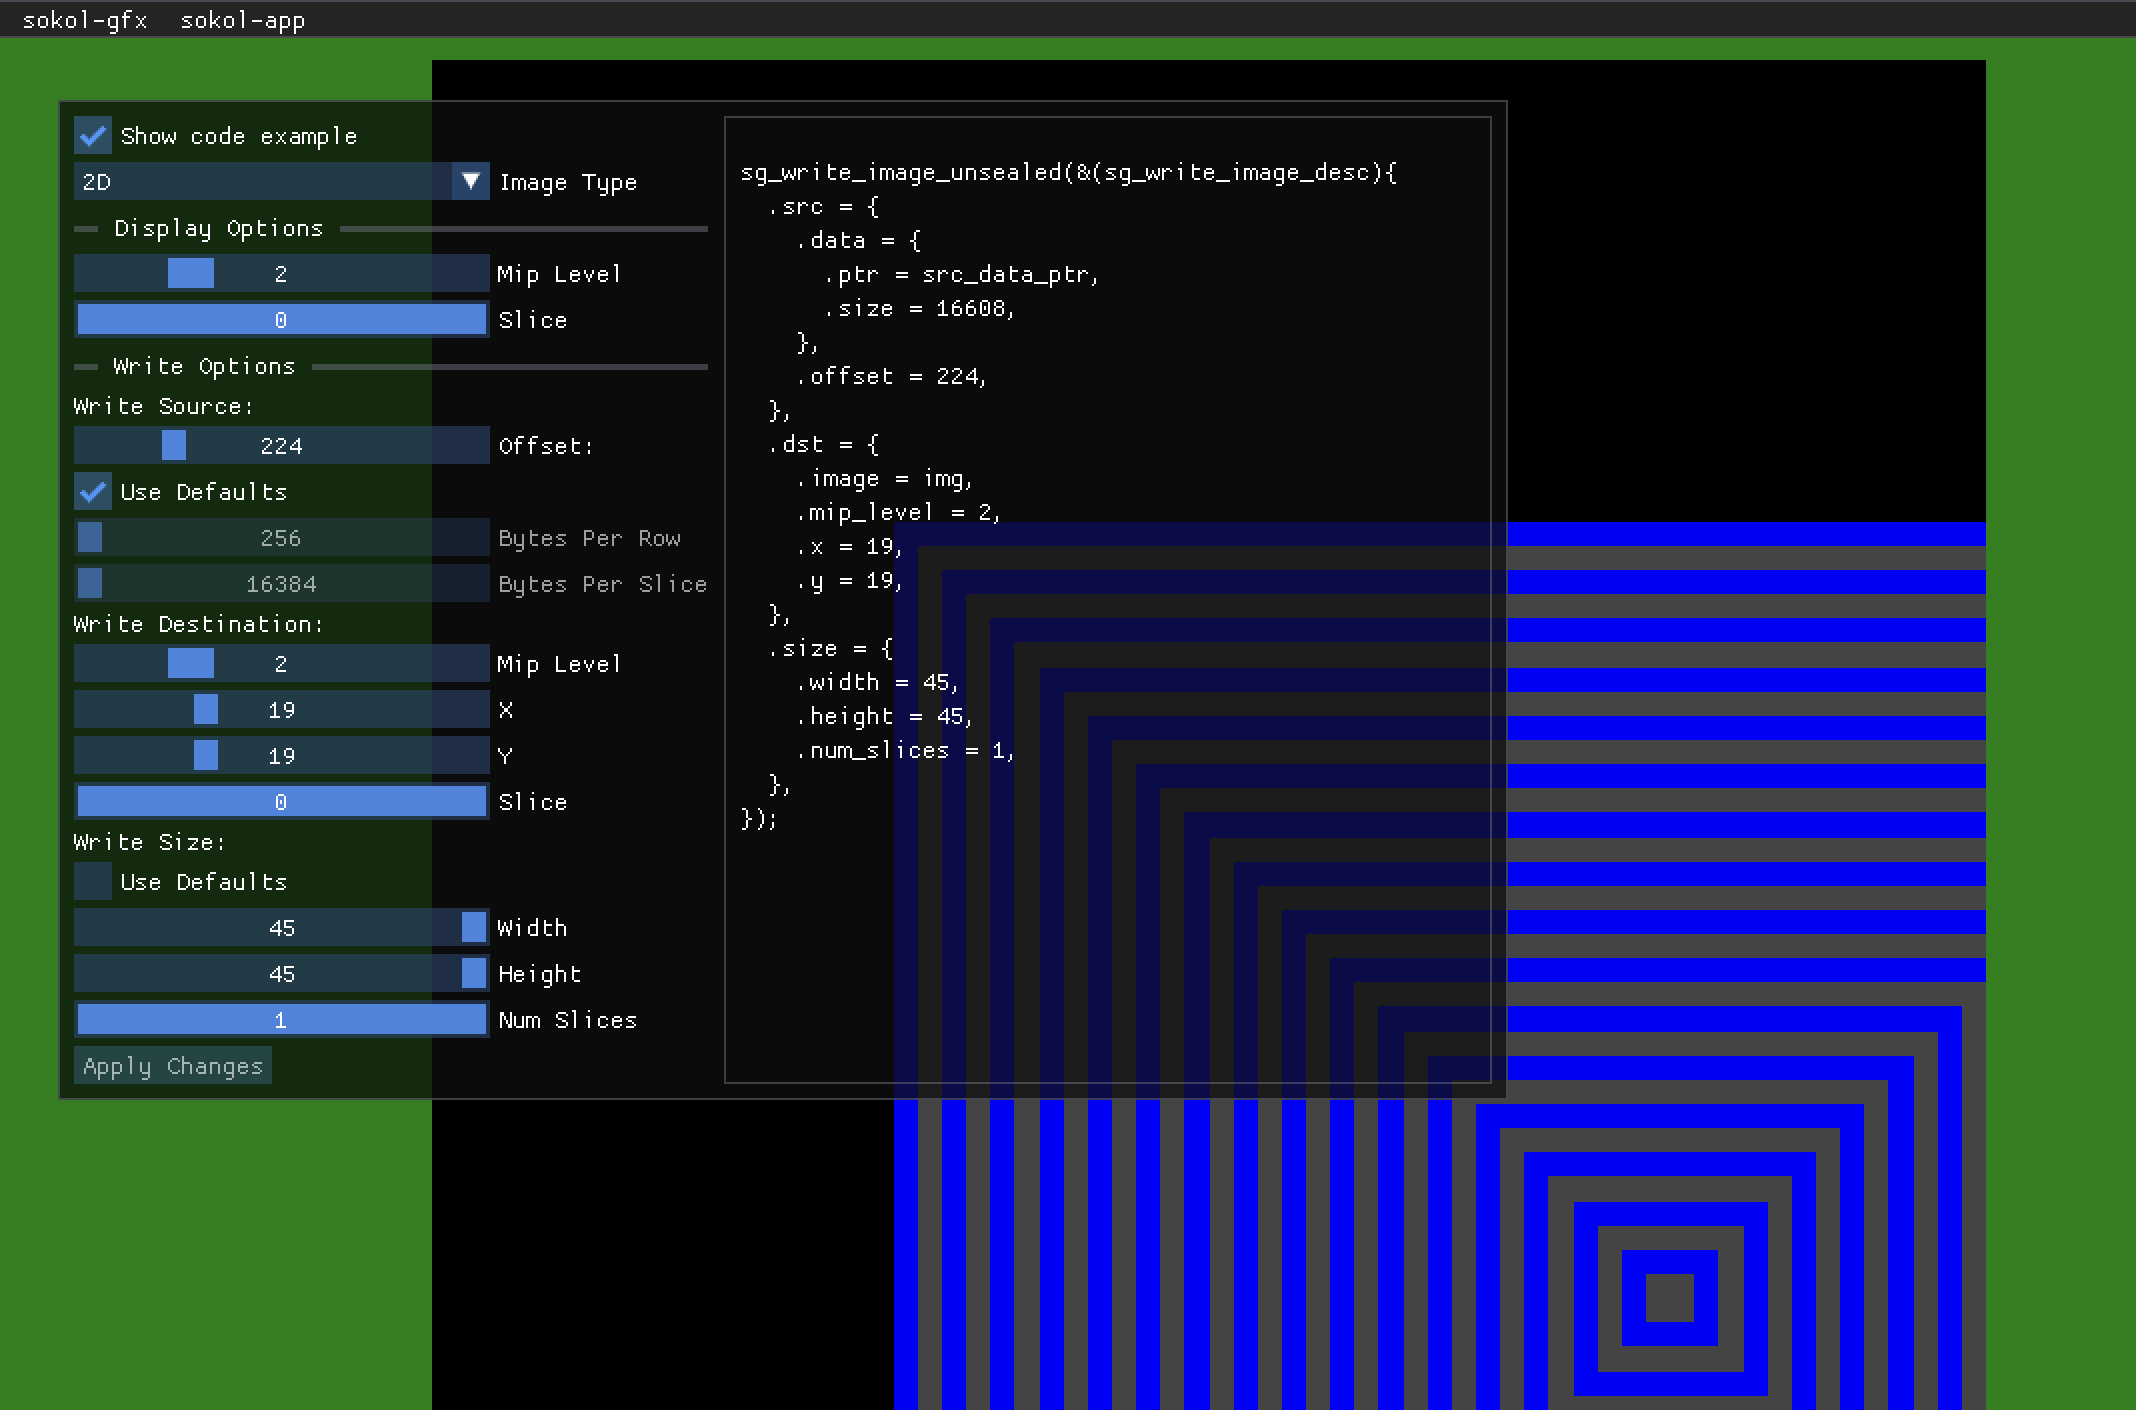The image size is (2136, 1410).
Task: Click the 'Bytes Per Slice' label
Action: [603, 584]
